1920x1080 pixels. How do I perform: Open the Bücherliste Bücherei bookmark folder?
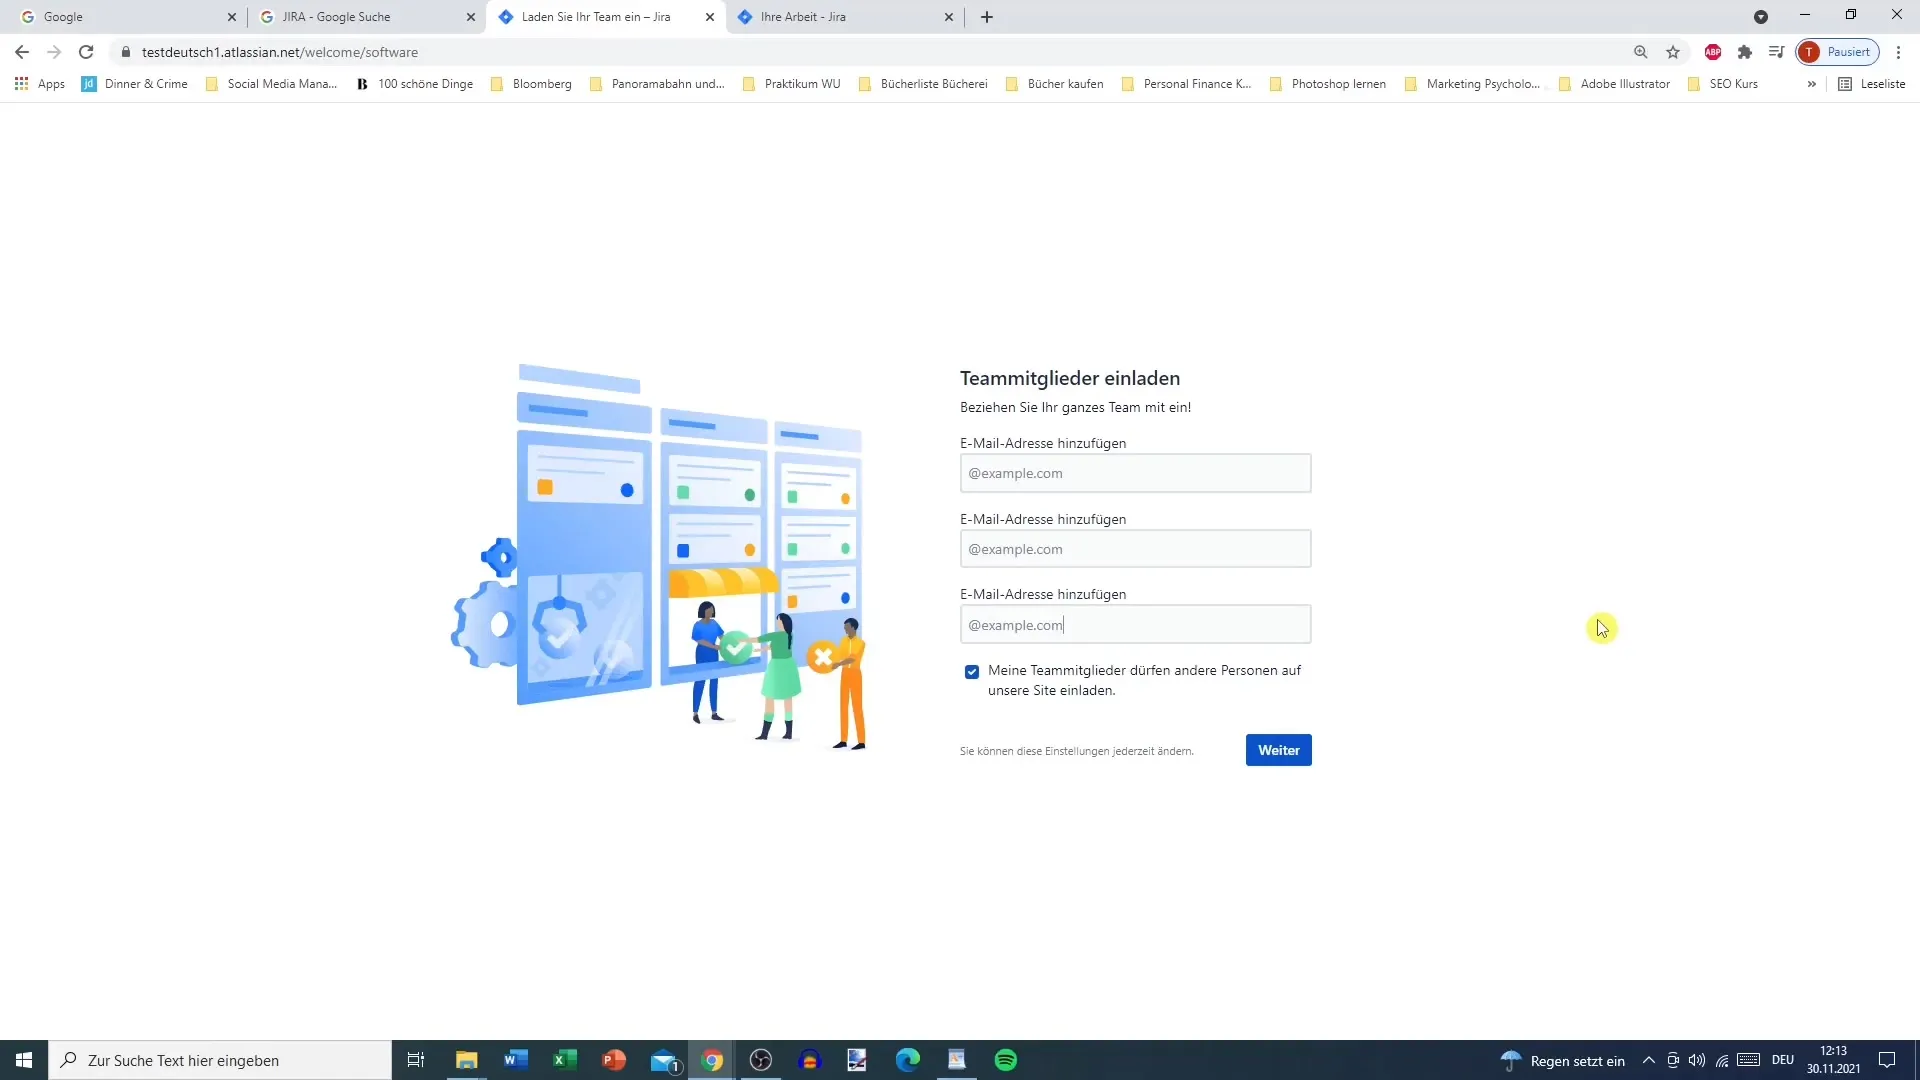pyautogui.click(x=923, y=84)
